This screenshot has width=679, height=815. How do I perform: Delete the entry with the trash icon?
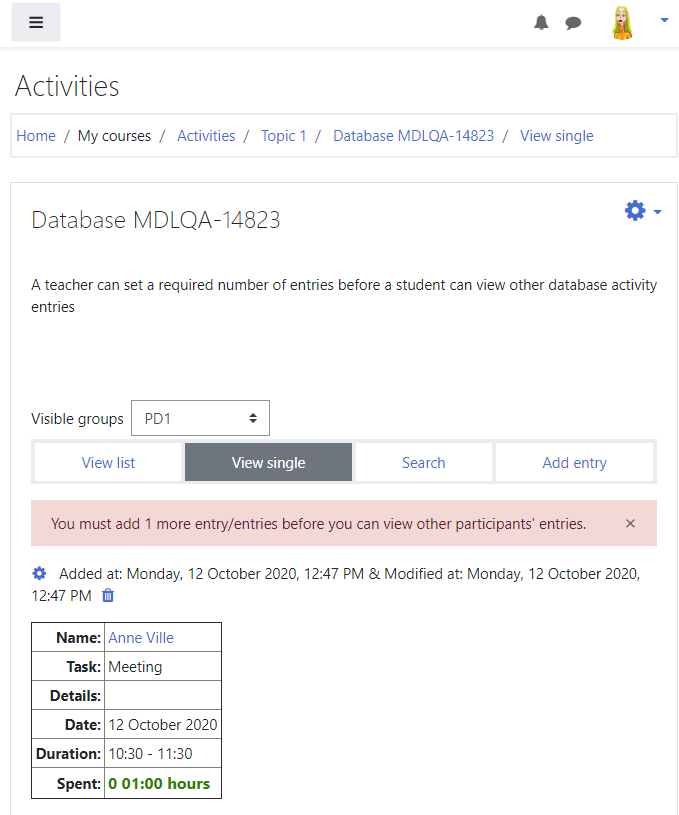(x=108, y=595)
